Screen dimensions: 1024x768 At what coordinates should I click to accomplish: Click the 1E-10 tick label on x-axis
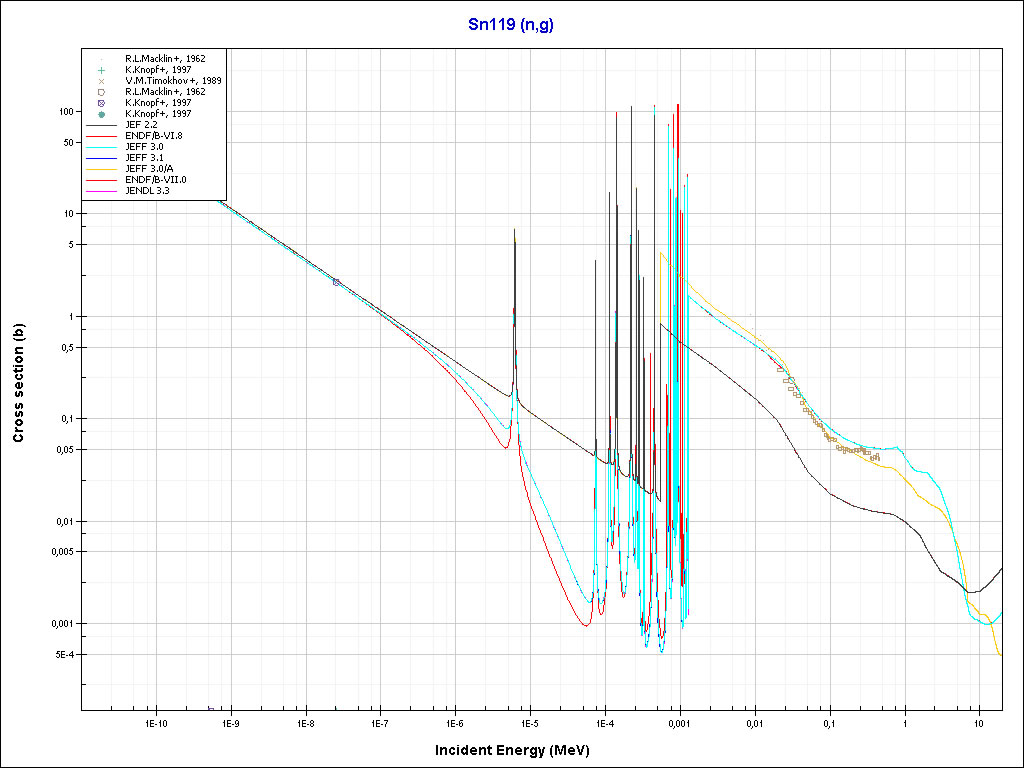pyautogui.click(x=155, y=722)
